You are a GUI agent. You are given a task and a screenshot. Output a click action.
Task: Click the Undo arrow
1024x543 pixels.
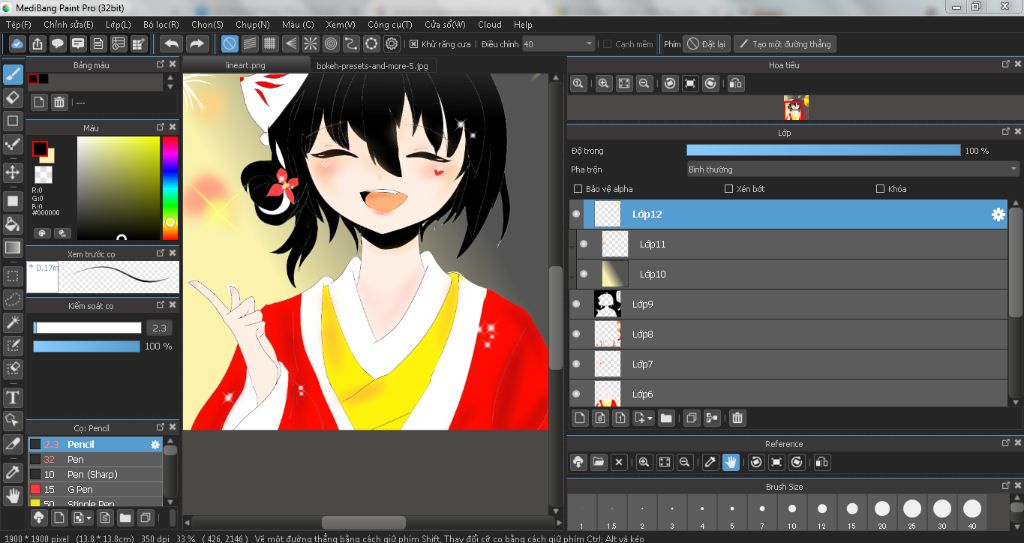click(x=172, y=44)
